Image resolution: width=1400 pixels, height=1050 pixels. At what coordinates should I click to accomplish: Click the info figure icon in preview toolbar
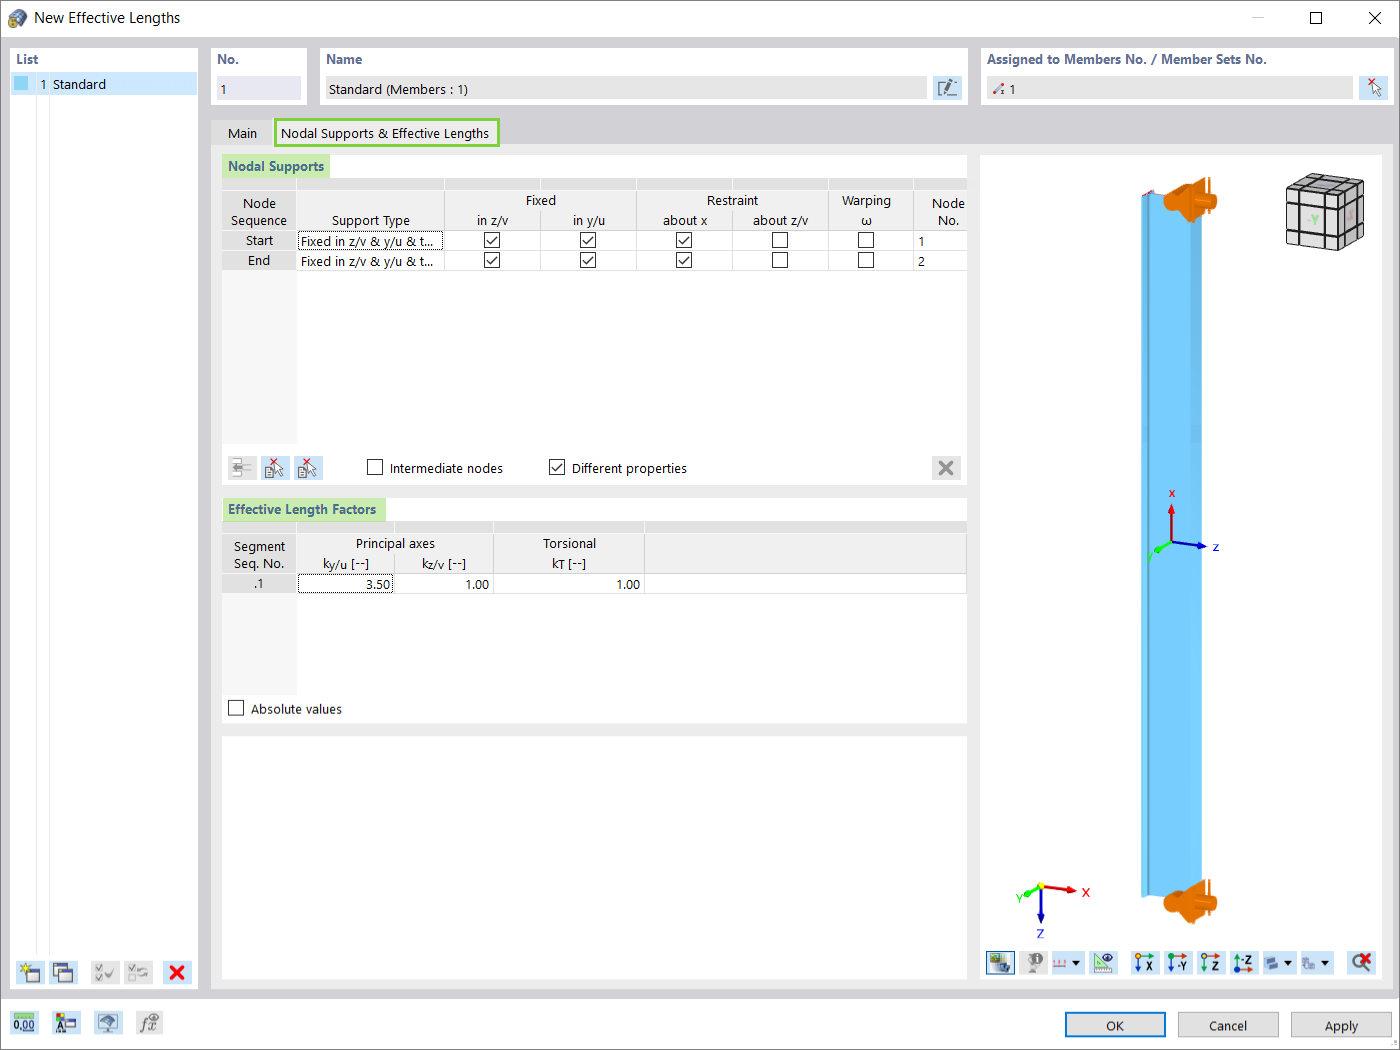1034,962
